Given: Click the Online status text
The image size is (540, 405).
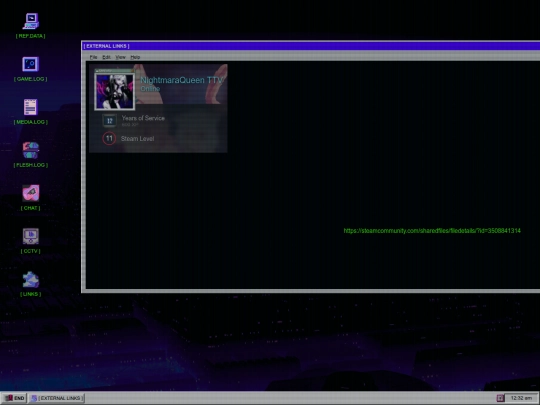Looking at the screenshot, I should tap(150, 89).
